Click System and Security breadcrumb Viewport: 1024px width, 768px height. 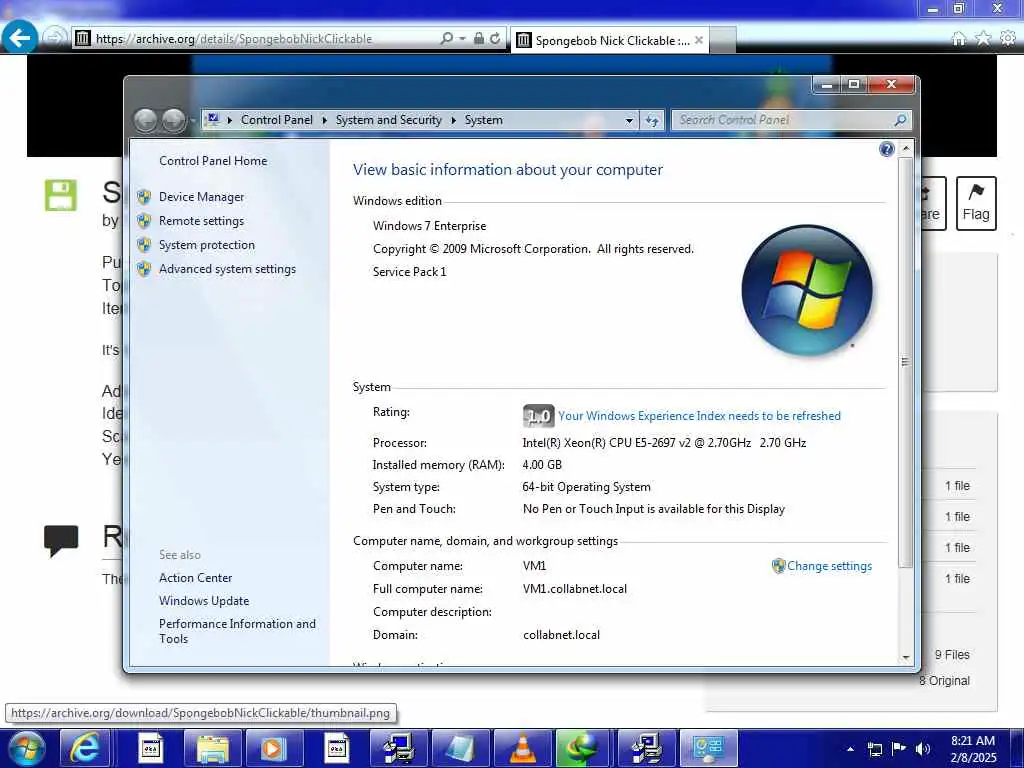(x=389, y=120)
